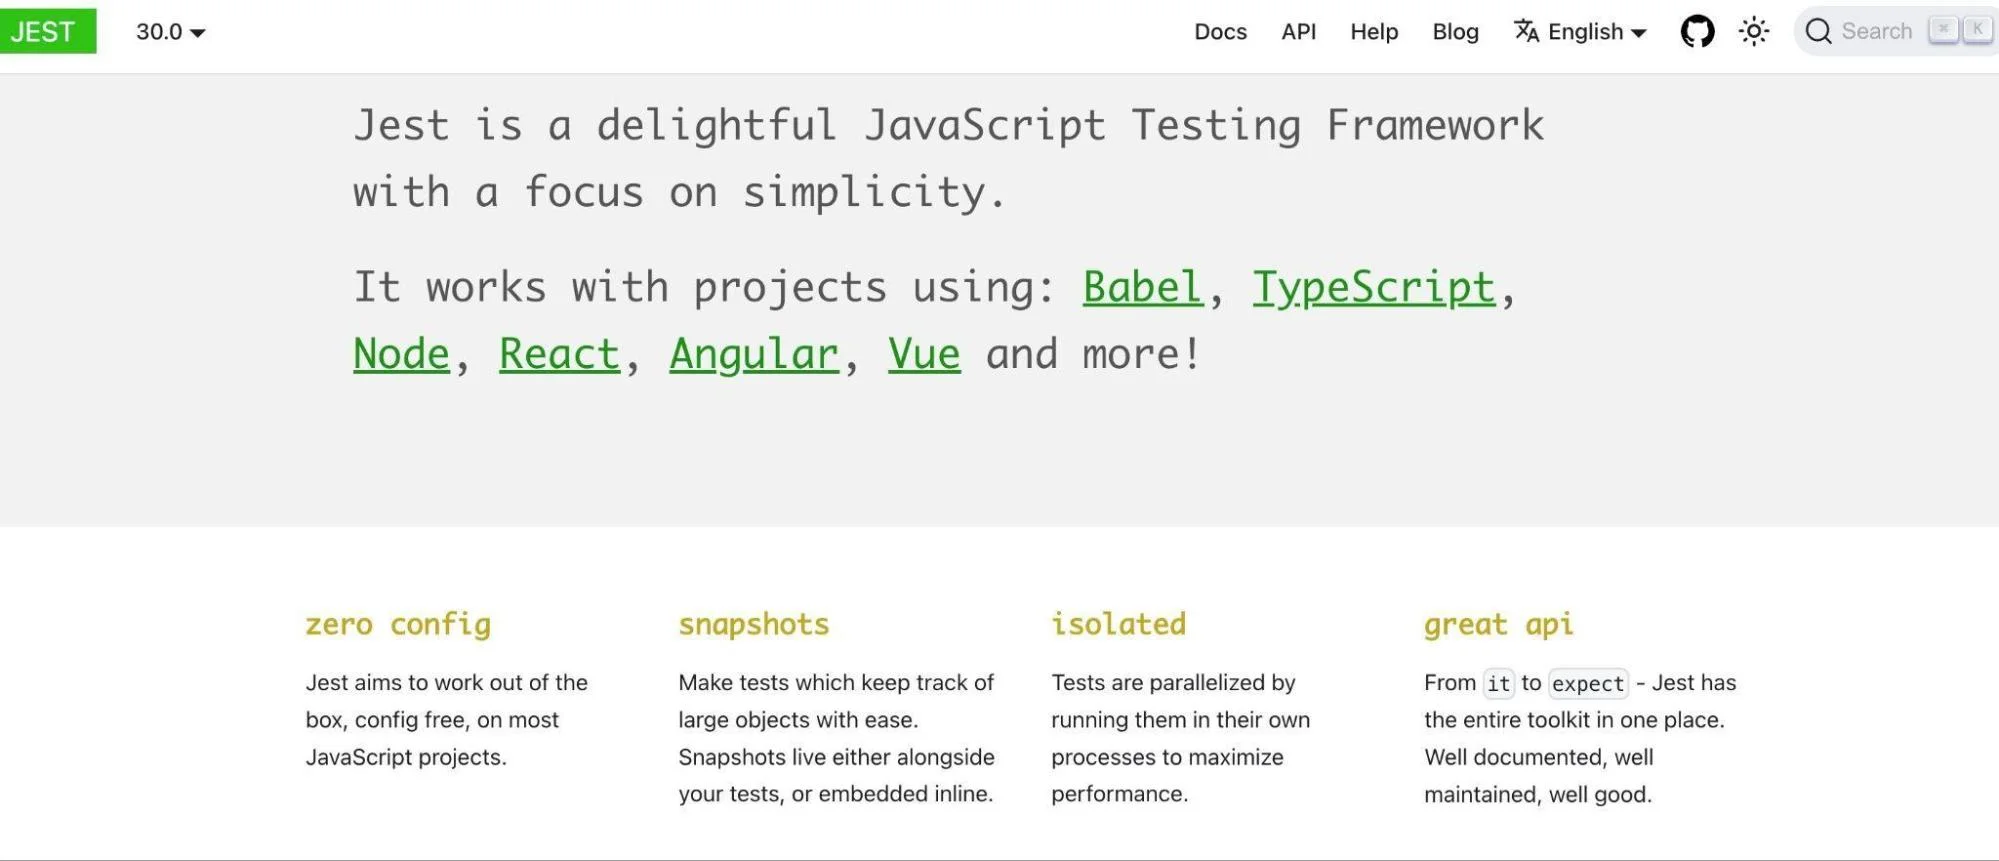Open the GitHub repository icon
The height and width of the screenshot is (861, 1999).
tap(1696, 32)
